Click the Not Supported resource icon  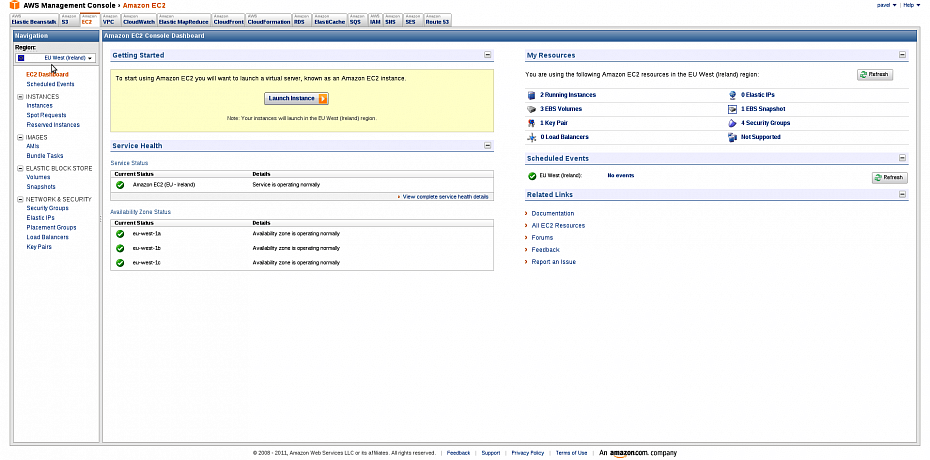click(732, 138)
